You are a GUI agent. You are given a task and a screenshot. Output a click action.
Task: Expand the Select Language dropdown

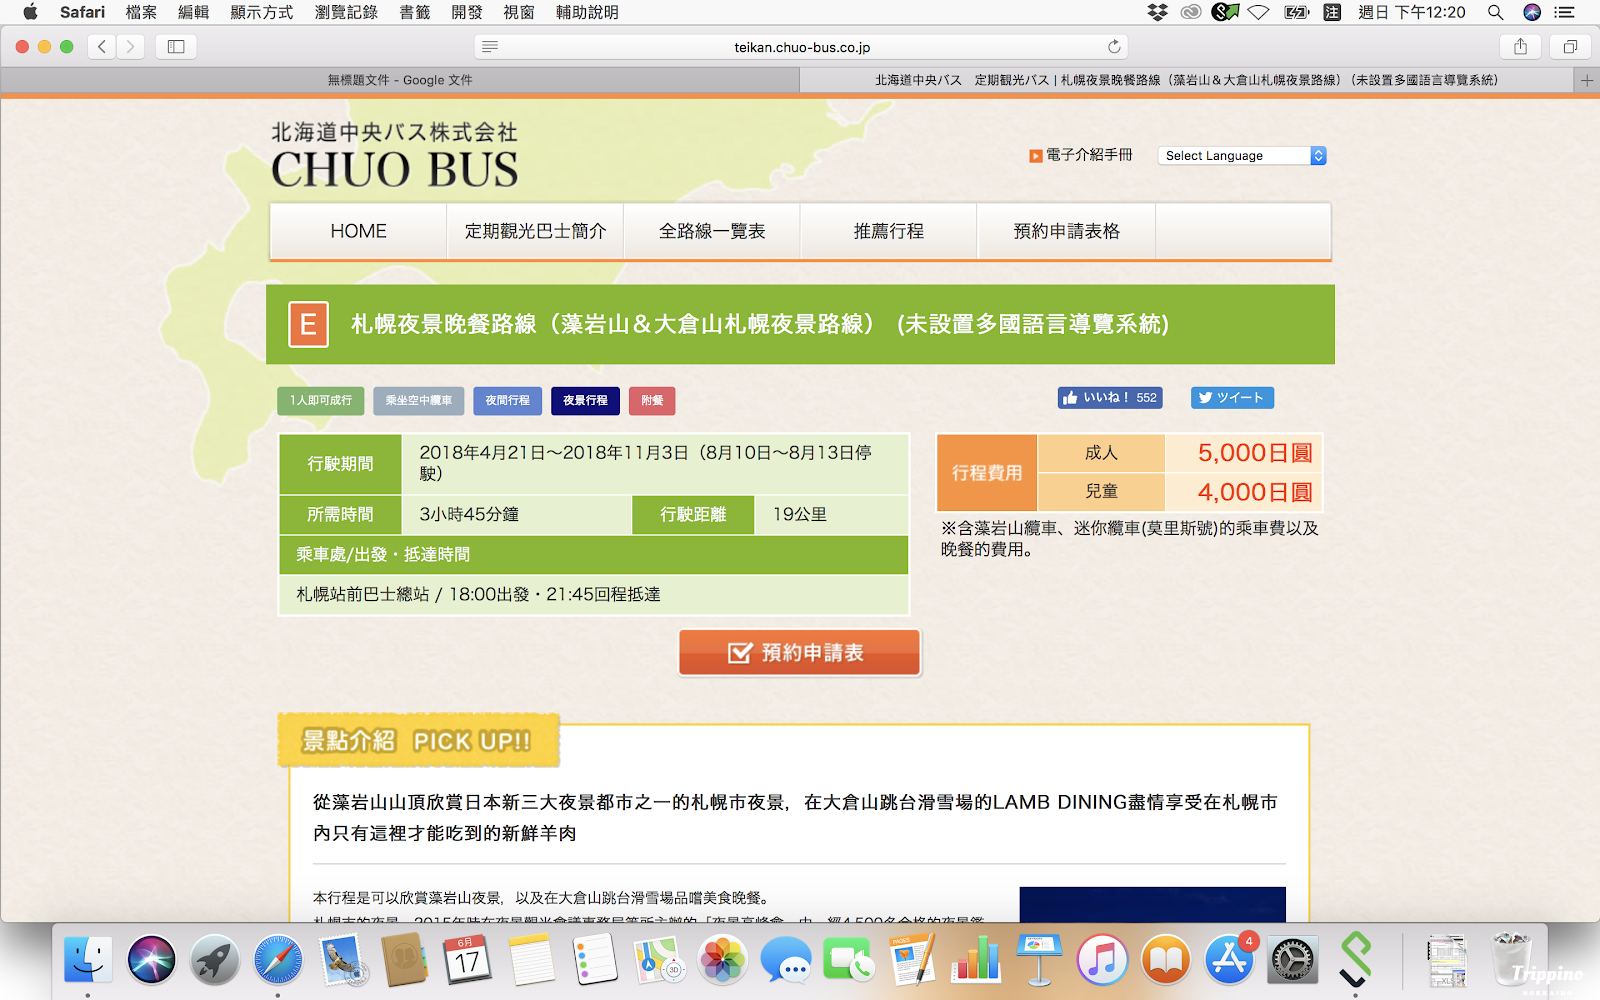(1242, 156)
